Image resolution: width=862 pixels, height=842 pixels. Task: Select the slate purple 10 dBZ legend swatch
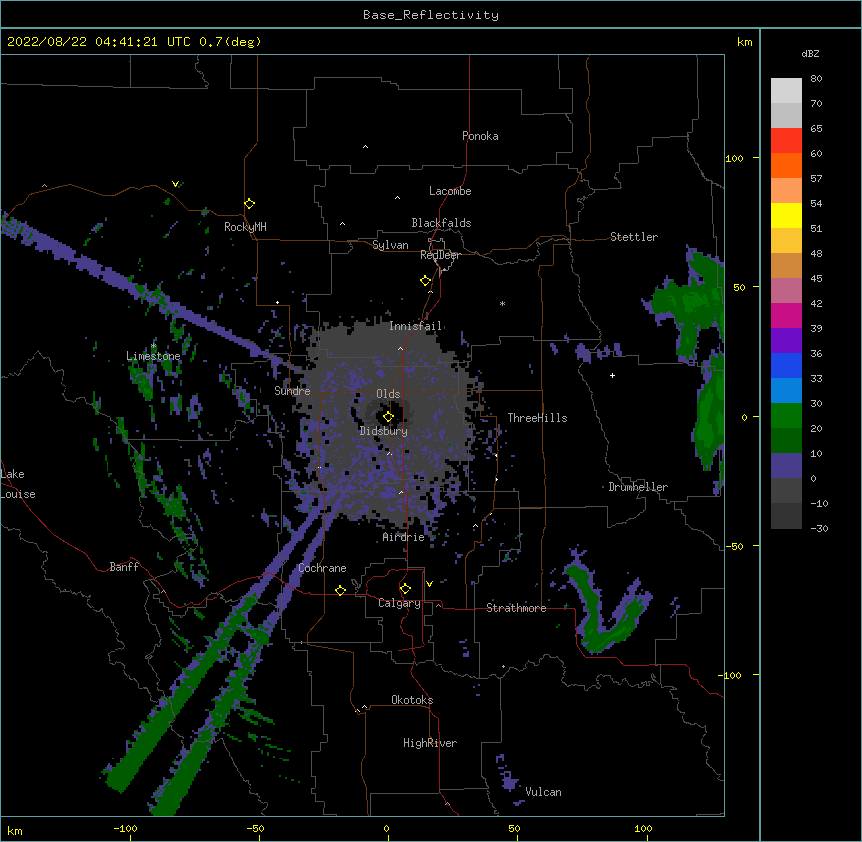point(786,466)
